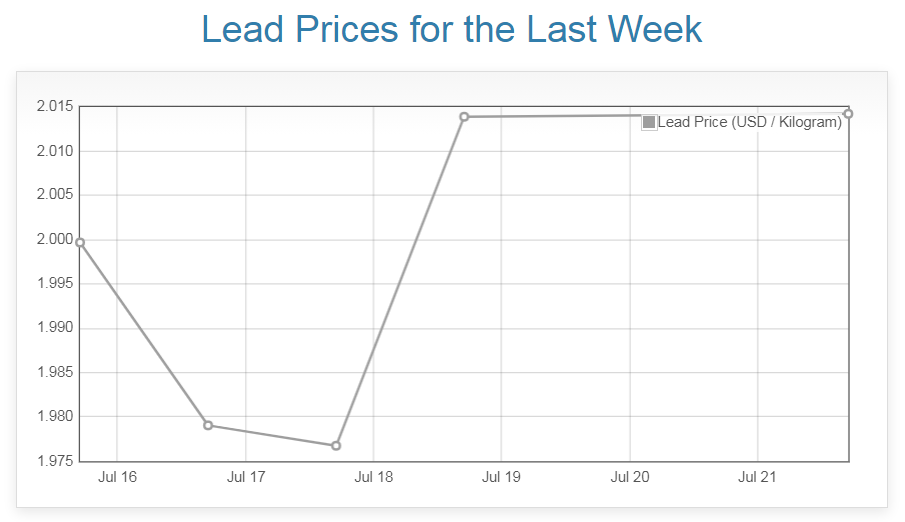905x522 pixels.
Task: Click the 1.990 y-axis label
Action: click(x=55, y=328)
